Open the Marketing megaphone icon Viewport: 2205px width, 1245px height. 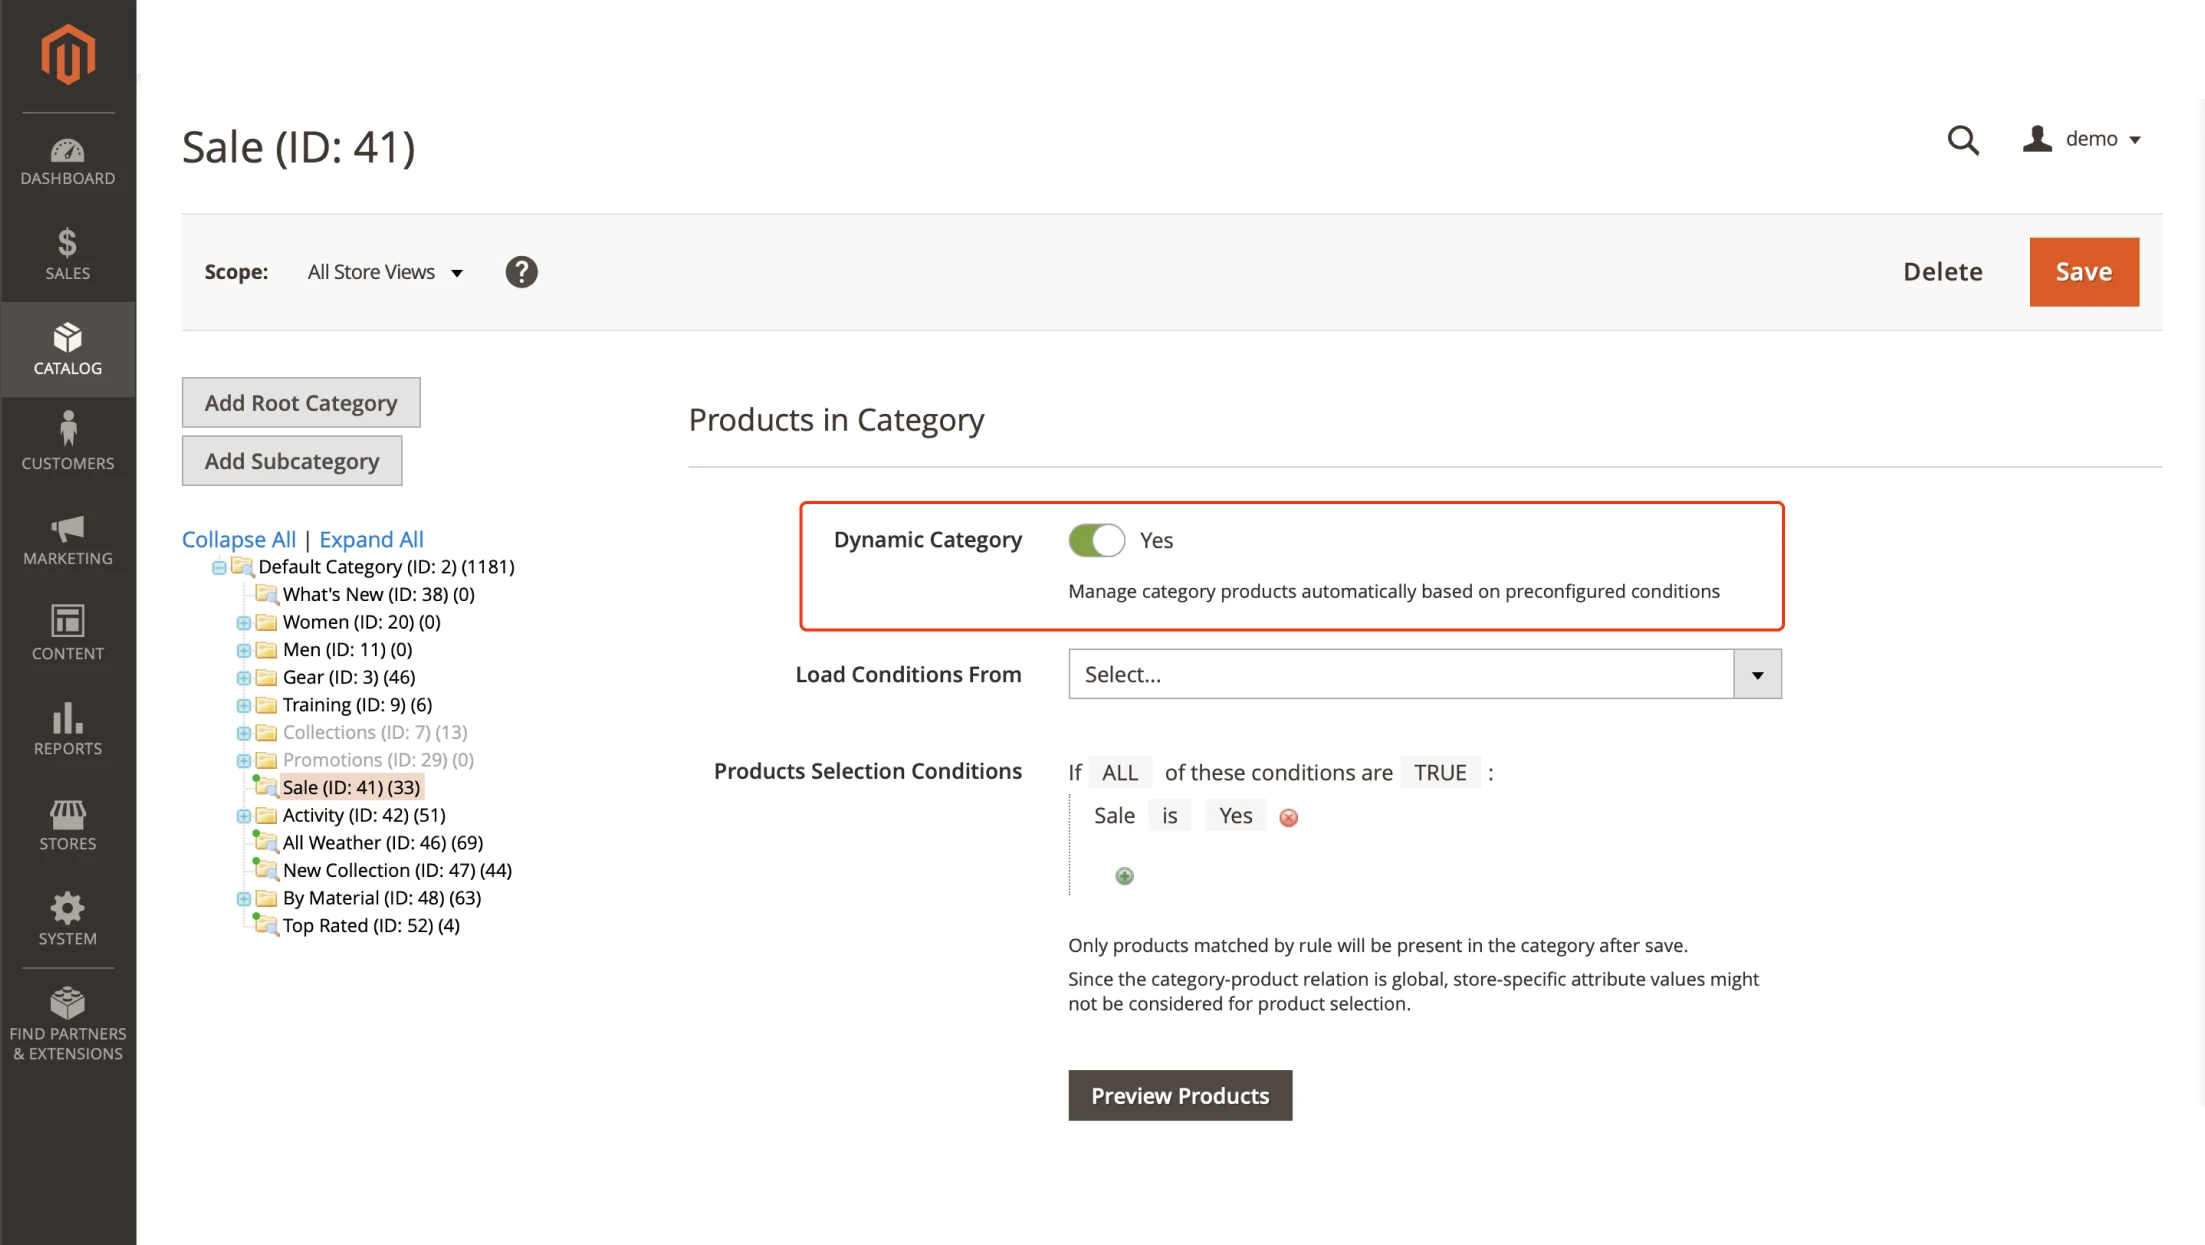(67, 540)
